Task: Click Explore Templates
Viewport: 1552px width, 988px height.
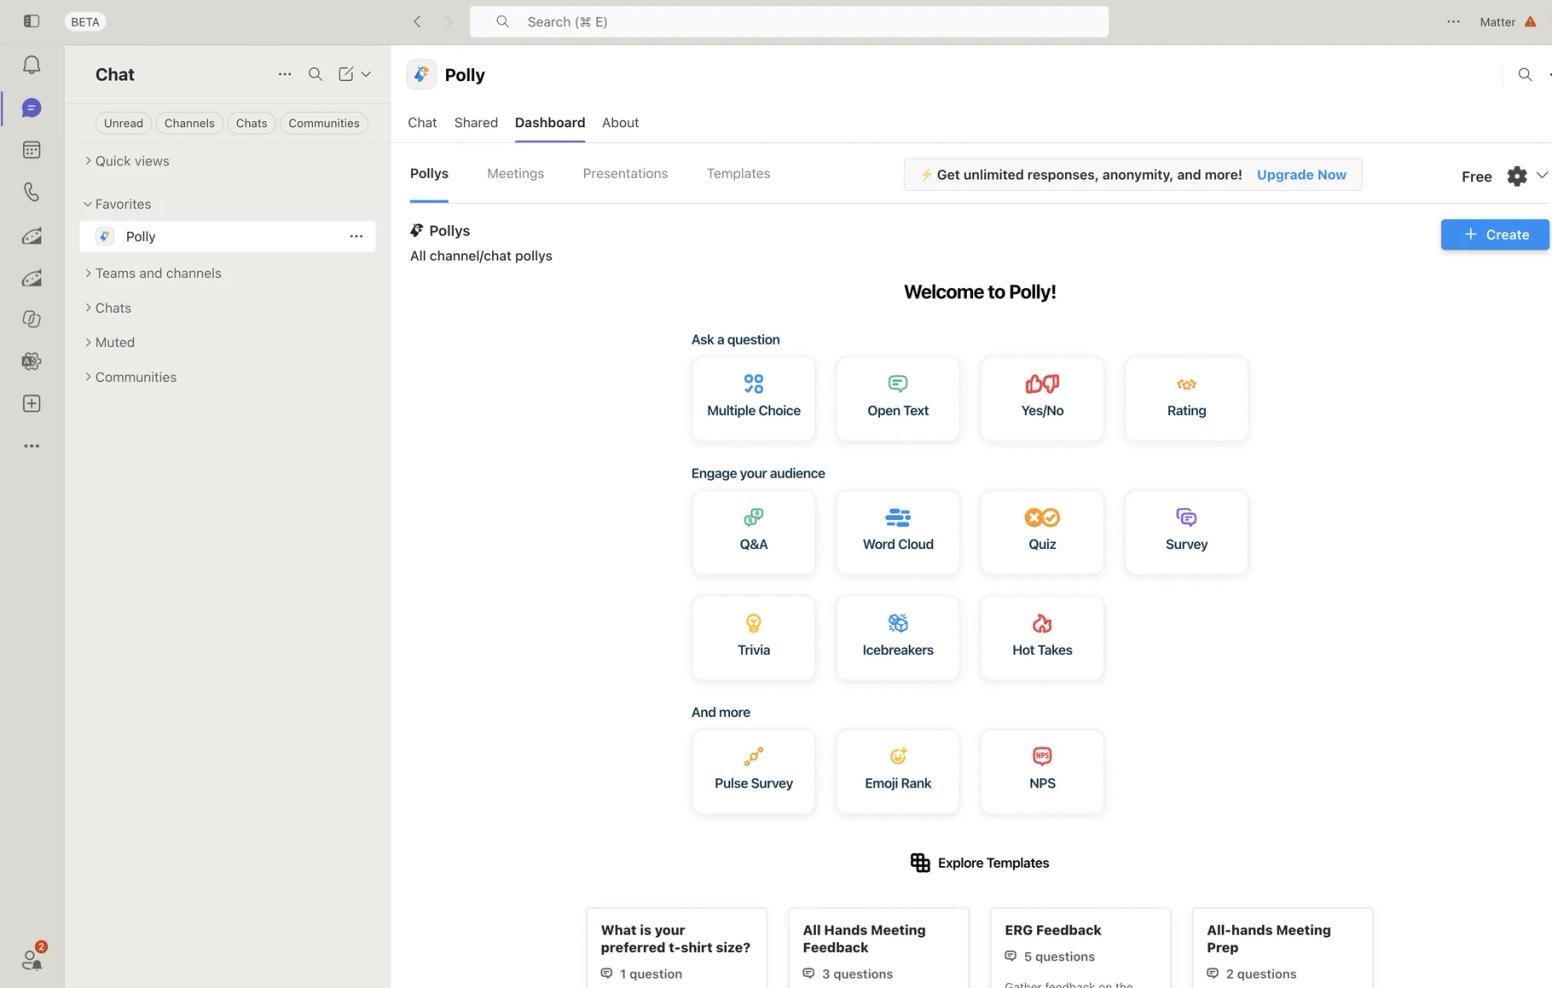Action: 980,863
